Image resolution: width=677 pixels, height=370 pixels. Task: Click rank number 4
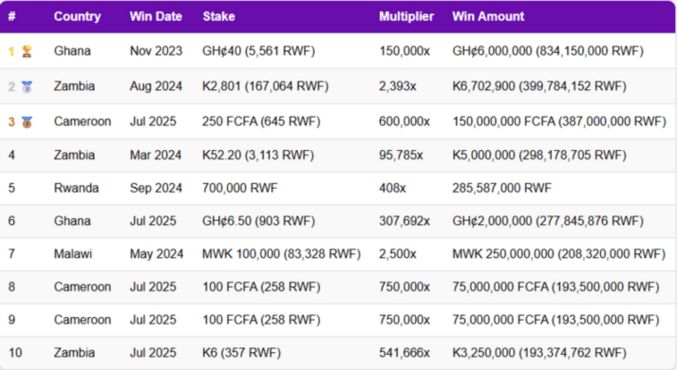coord(12,155)
